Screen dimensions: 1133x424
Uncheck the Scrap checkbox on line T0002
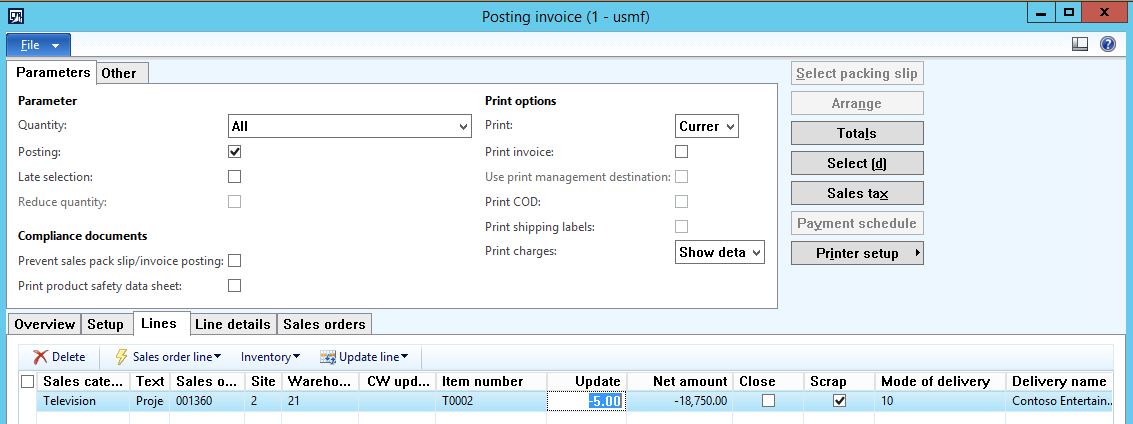[x=839, y=401]
